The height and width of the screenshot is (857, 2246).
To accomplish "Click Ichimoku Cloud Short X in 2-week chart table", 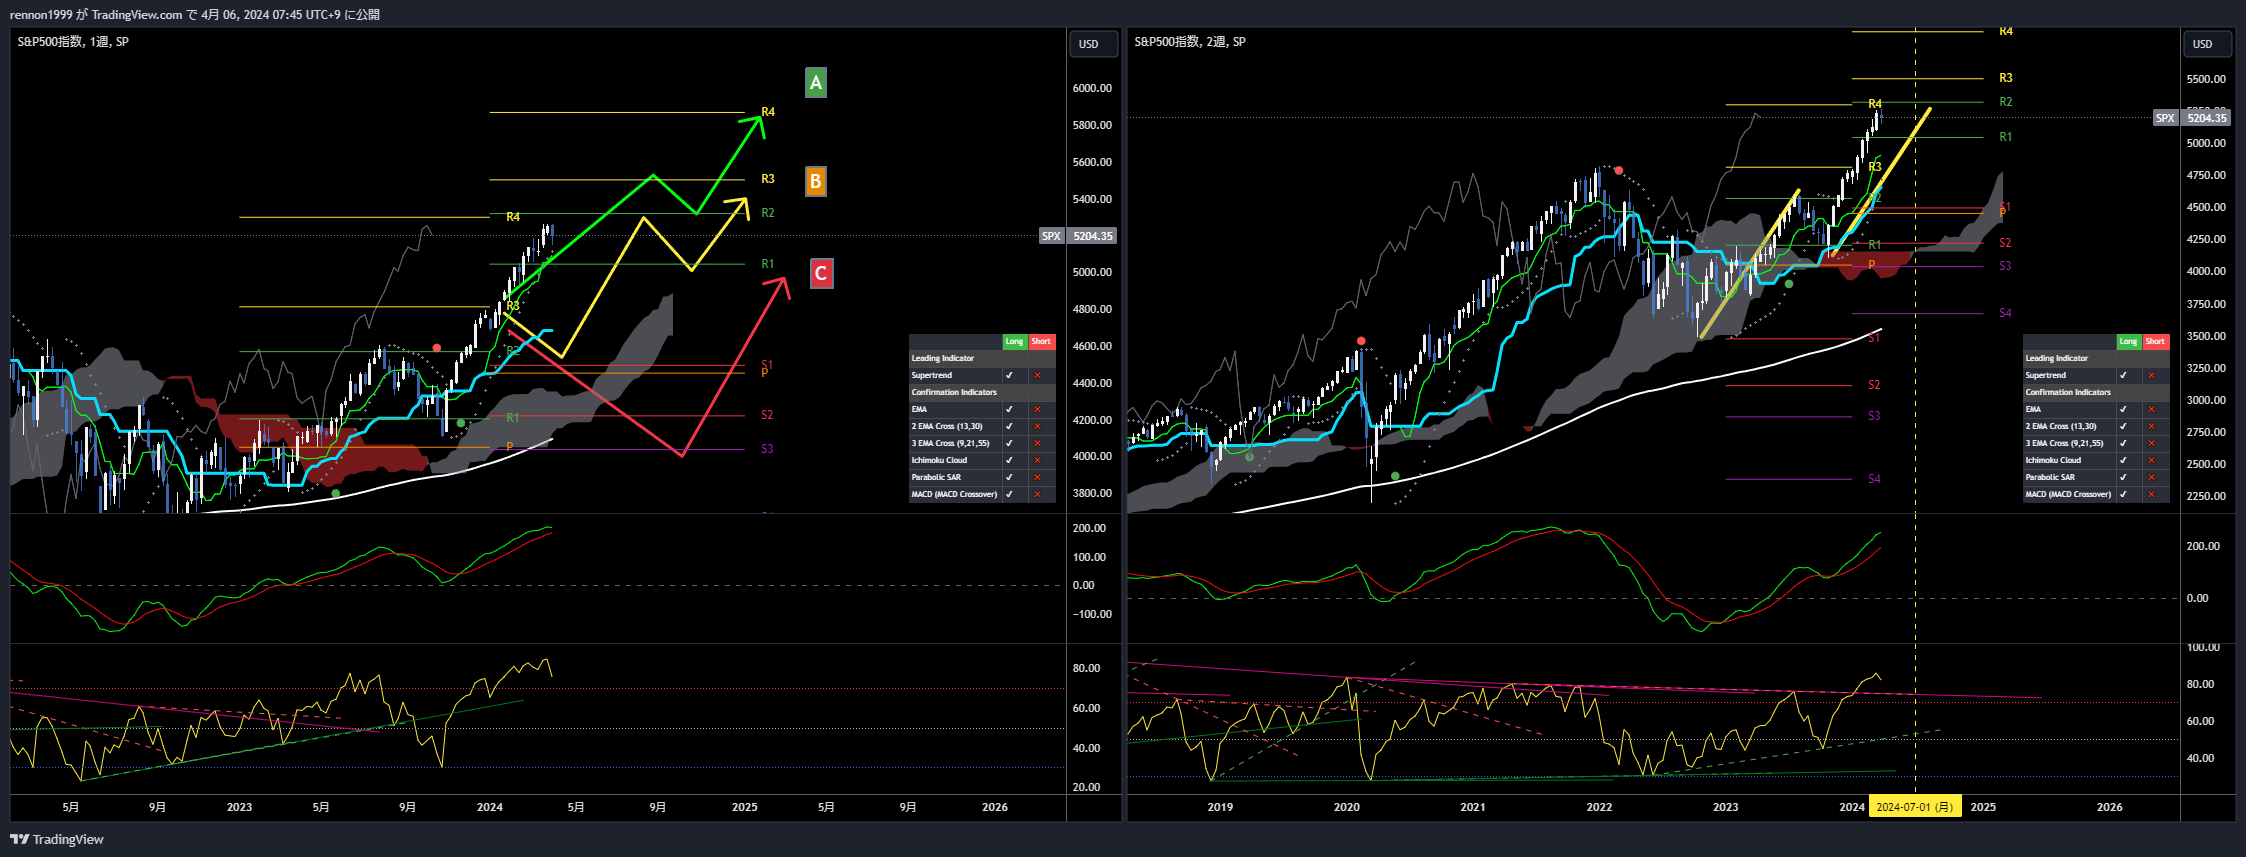I will [2151, 460].
